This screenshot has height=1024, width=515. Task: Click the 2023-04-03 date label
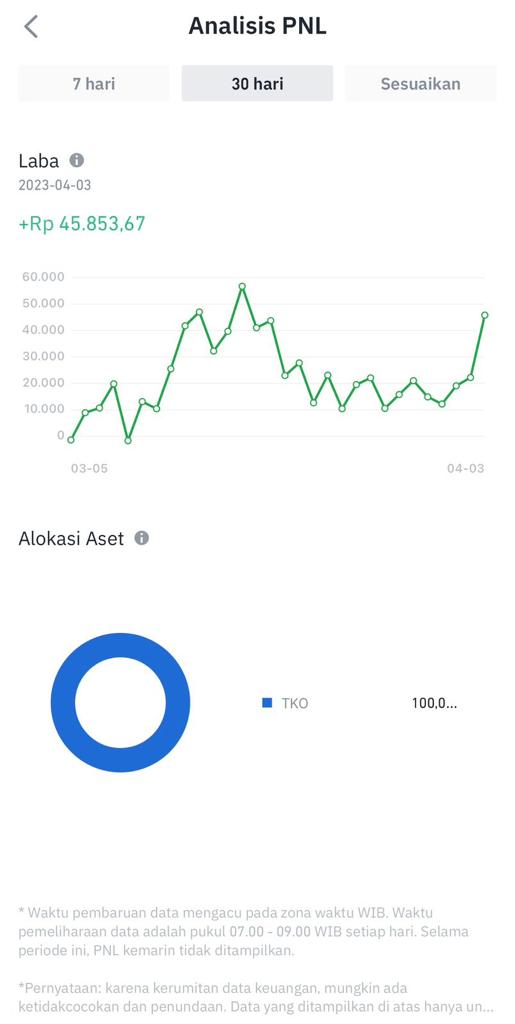[55, 185]
